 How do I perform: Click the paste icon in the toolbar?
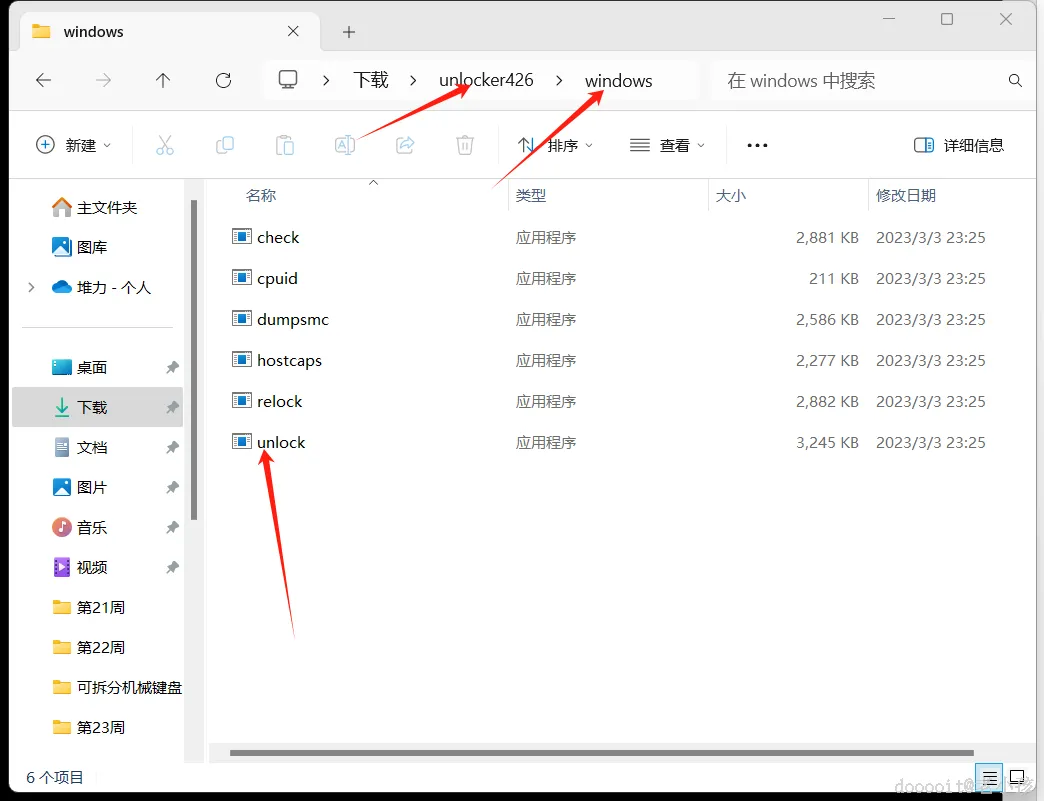[x=285, y=145]
